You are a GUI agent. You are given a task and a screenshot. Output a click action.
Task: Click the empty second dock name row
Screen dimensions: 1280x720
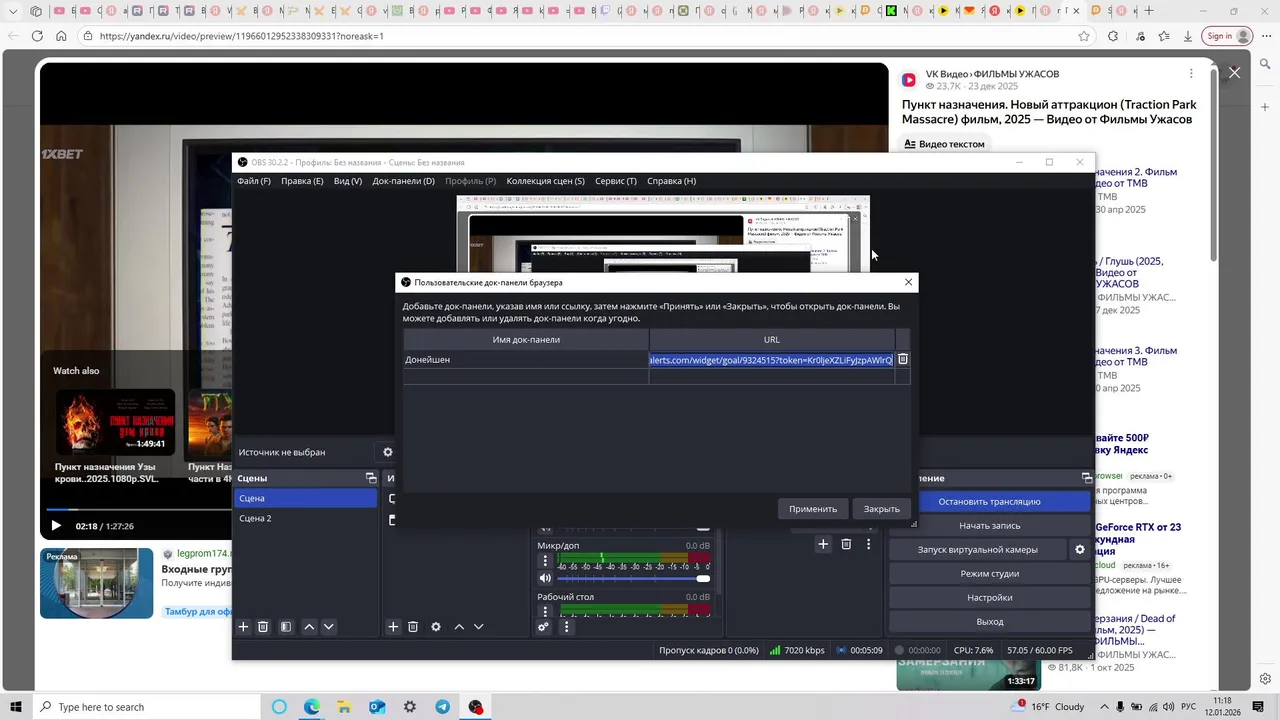click(526, 376)
